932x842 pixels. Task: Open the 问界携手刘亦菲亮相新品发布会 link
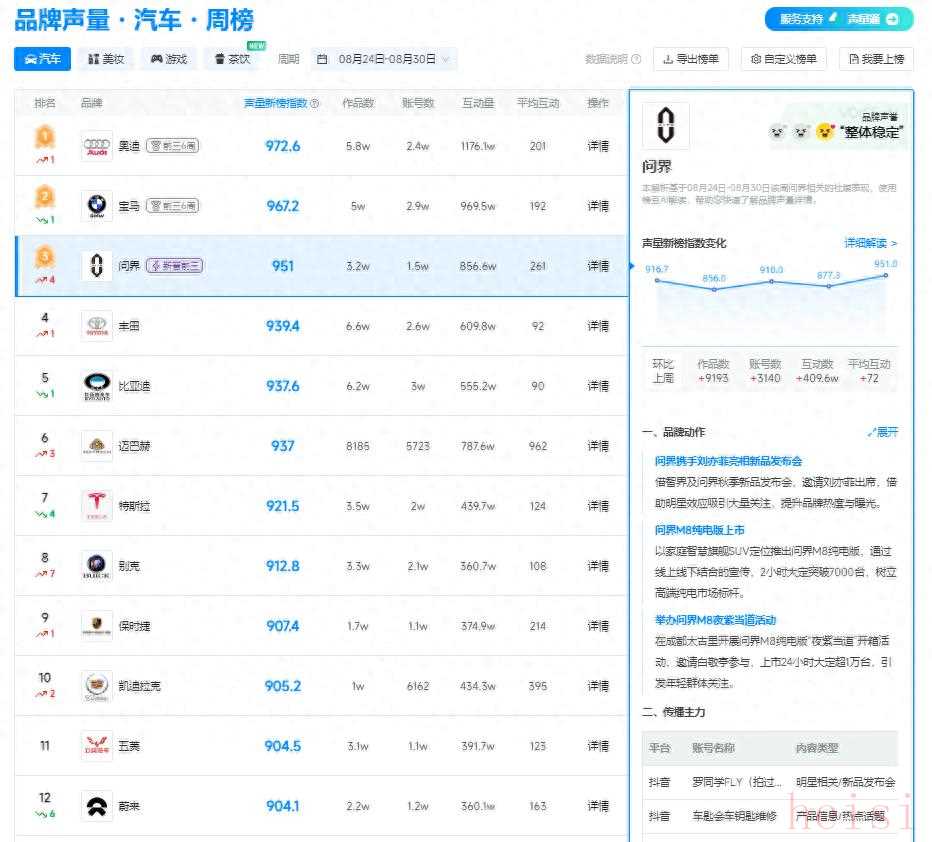click(728, 461)
